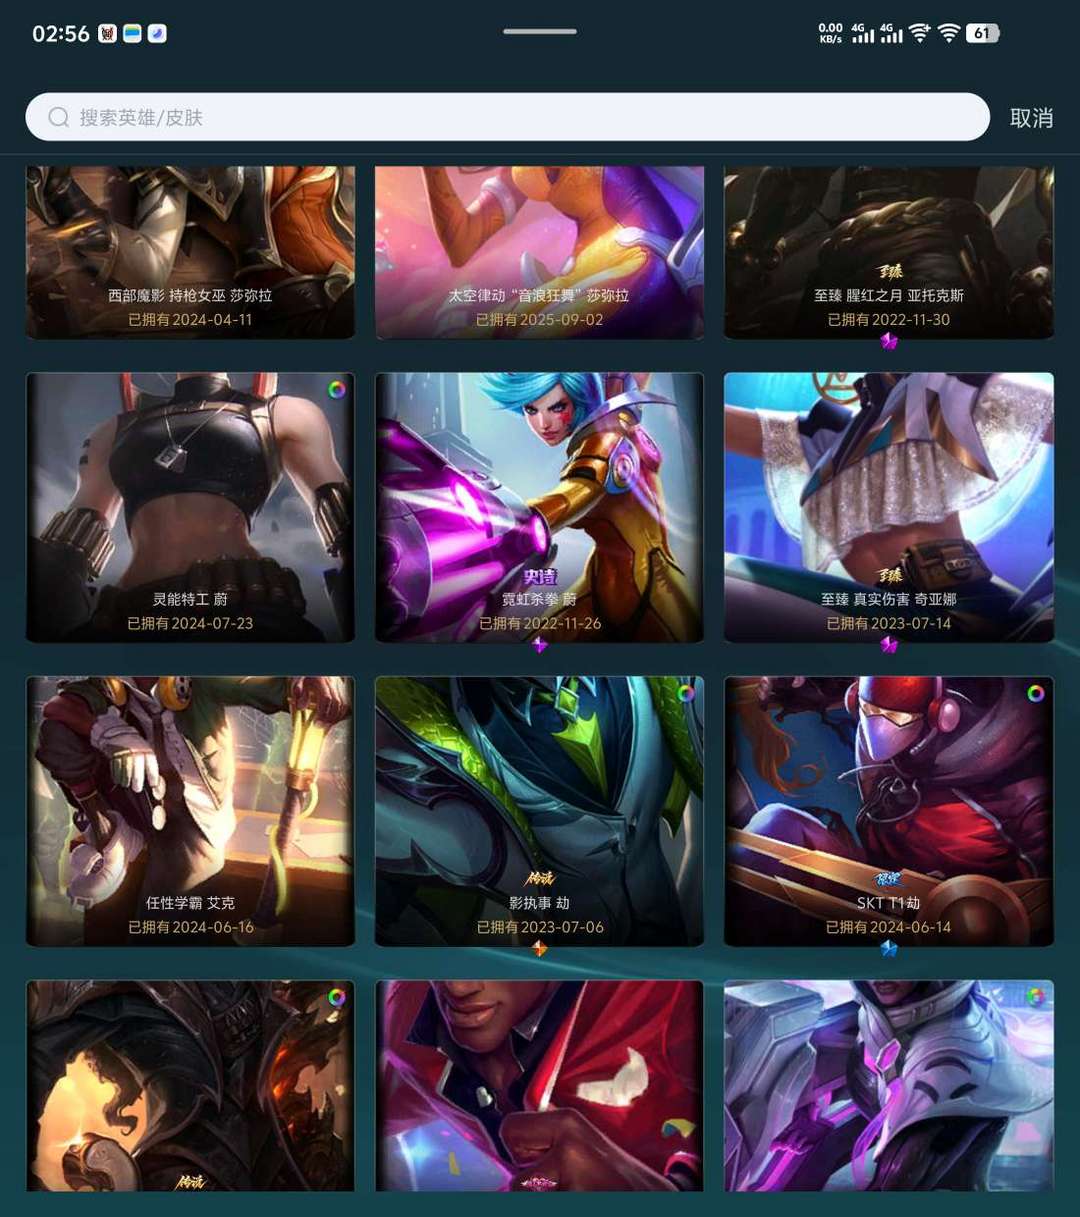Open the 西部魔影 持枪女巫 莎弥拉 skin
Viewport: 1080px width, 1217px height.
tap(190, 252)
